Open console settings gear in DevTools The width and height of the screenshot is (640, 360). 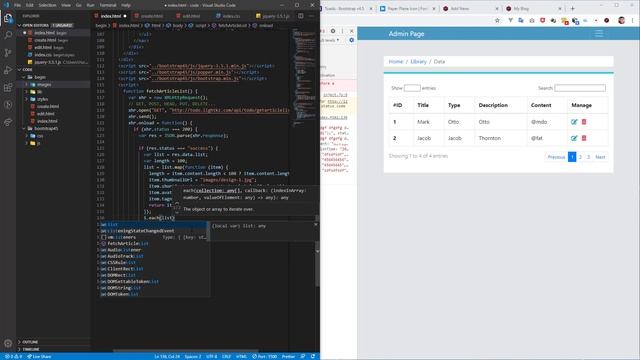click(351, 40)
